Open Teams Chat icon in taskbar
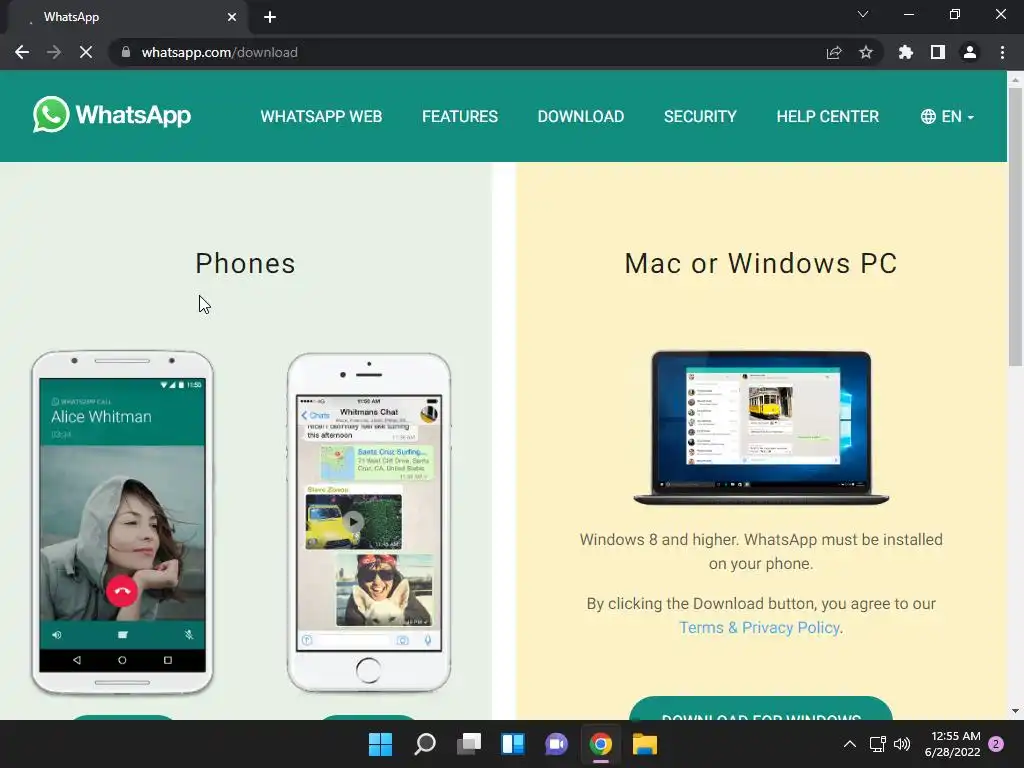 point(557,744)
